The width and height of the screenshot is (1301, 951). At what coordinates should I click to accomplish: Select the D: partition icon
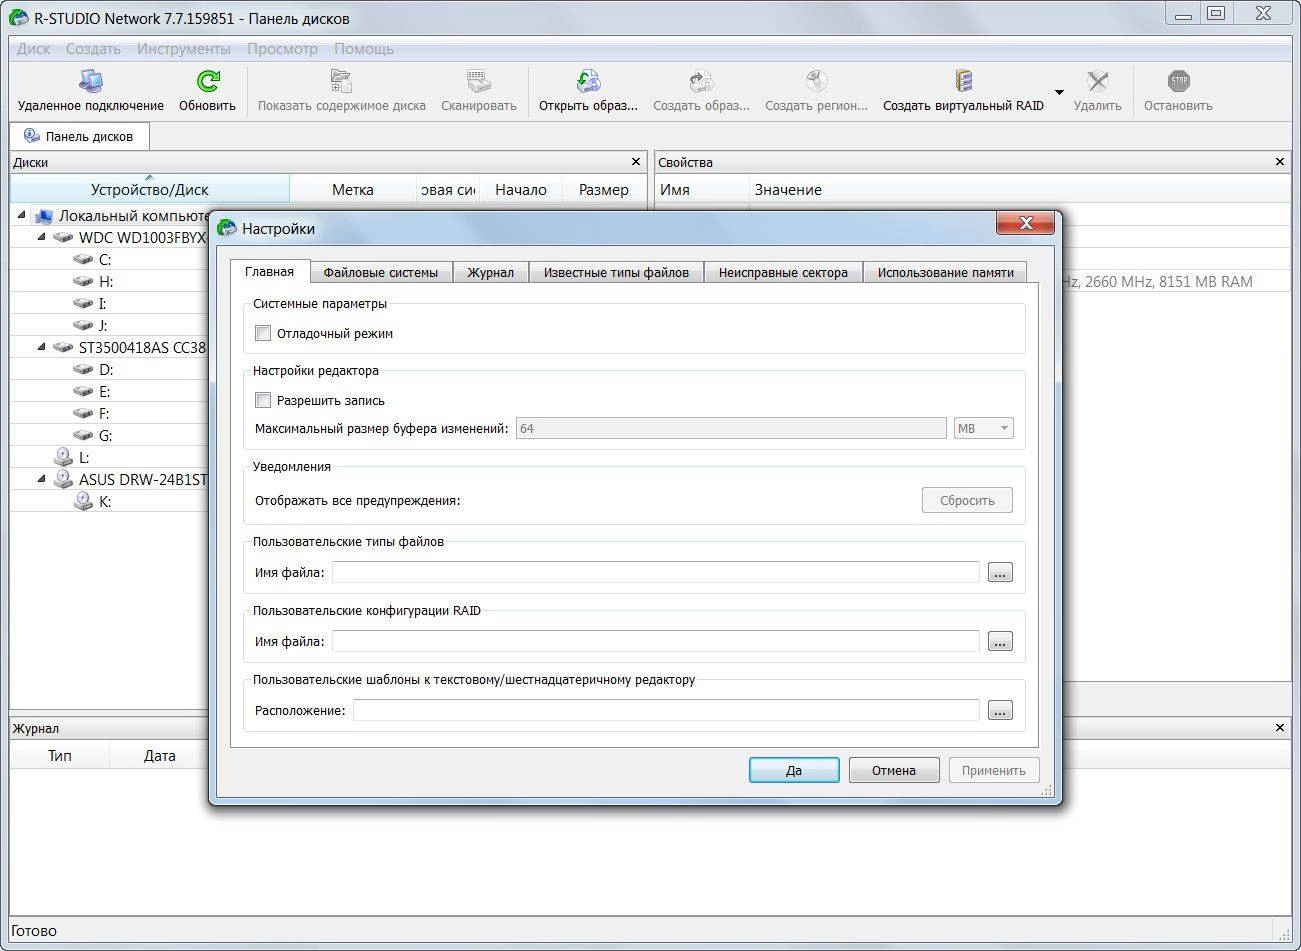tap(83, 369)
